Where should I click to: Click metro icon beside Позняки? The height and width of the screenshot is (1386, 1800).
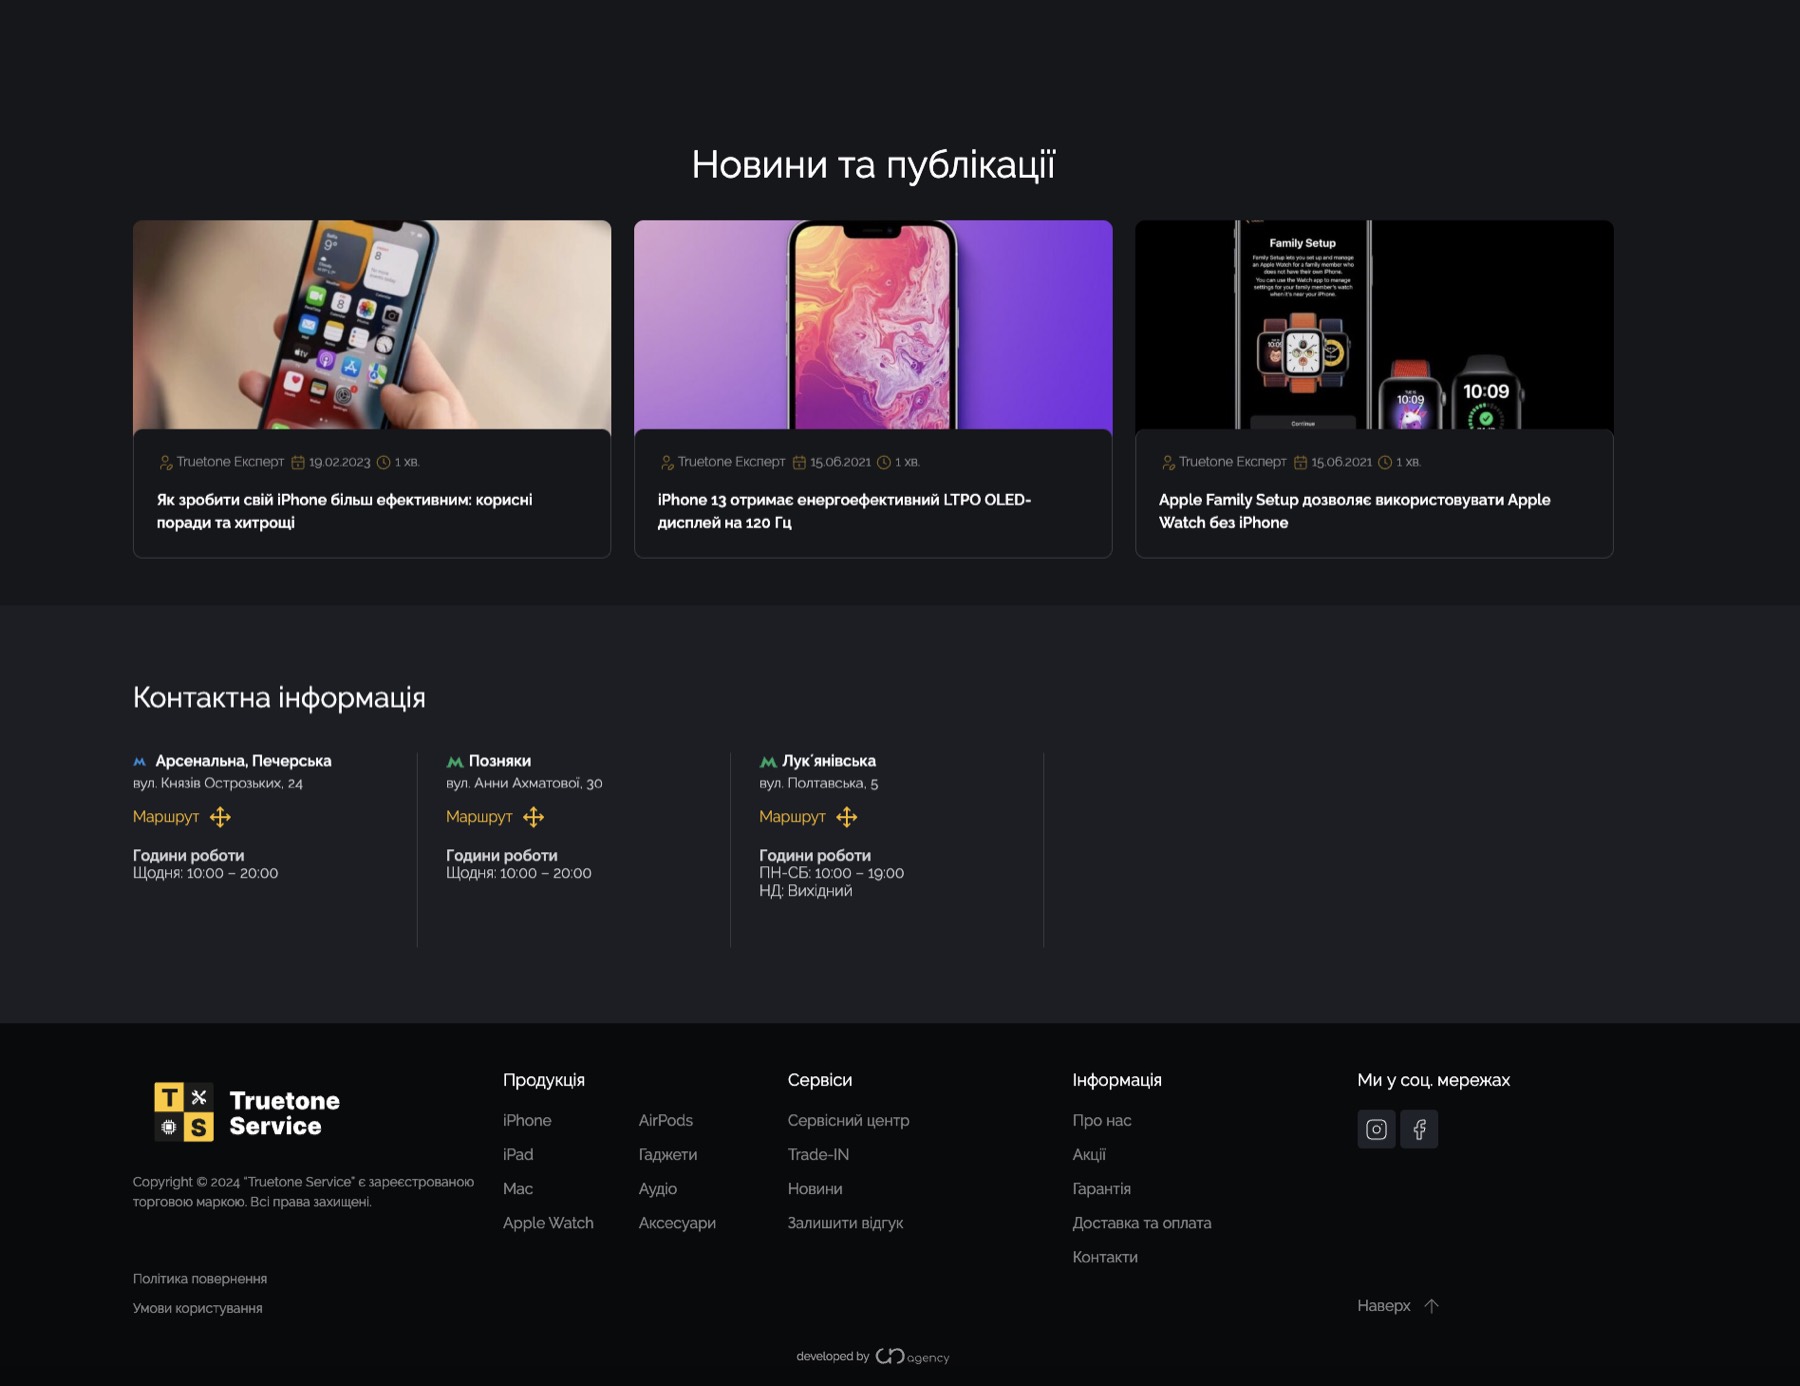[x=454, y=762]
